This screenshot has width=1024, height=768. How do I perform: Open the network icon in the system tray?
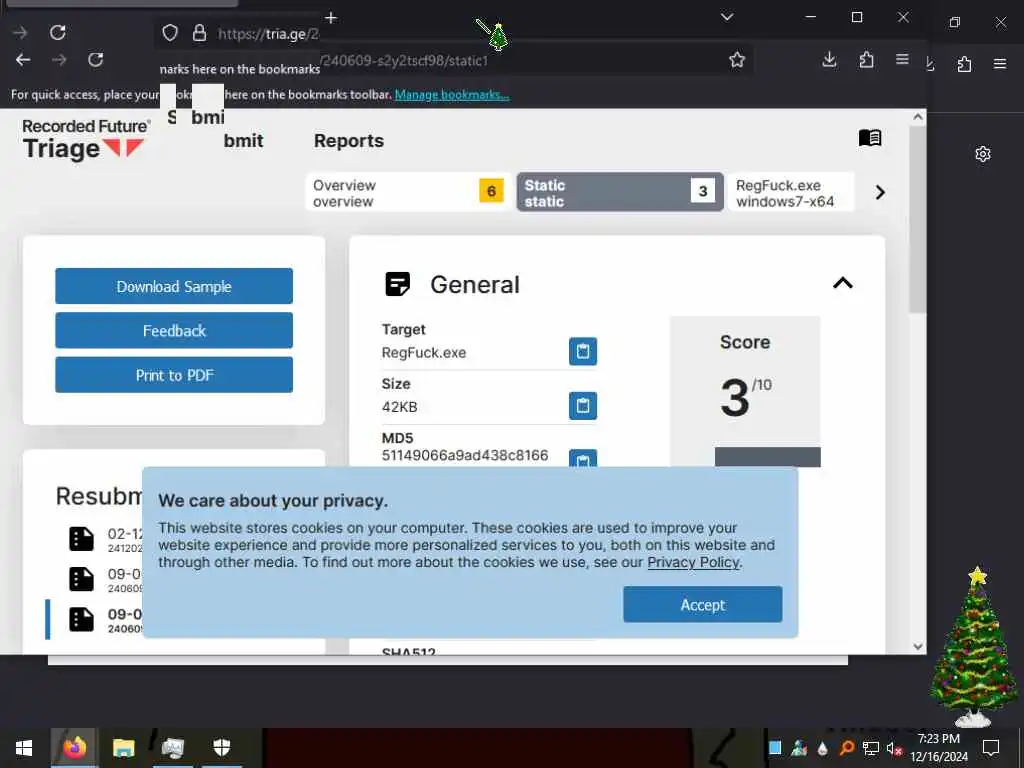[x=871, y=748]
